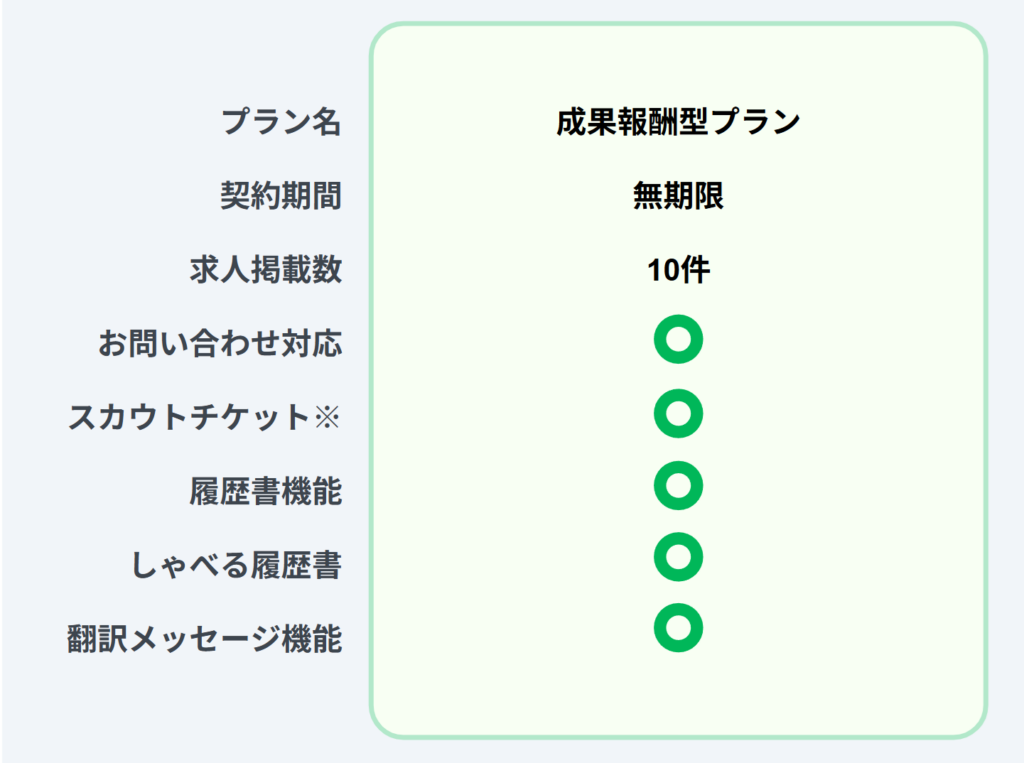Select the 翻訳メッセージ機能 label
1024x763 pixels.
tap(205, 638)
